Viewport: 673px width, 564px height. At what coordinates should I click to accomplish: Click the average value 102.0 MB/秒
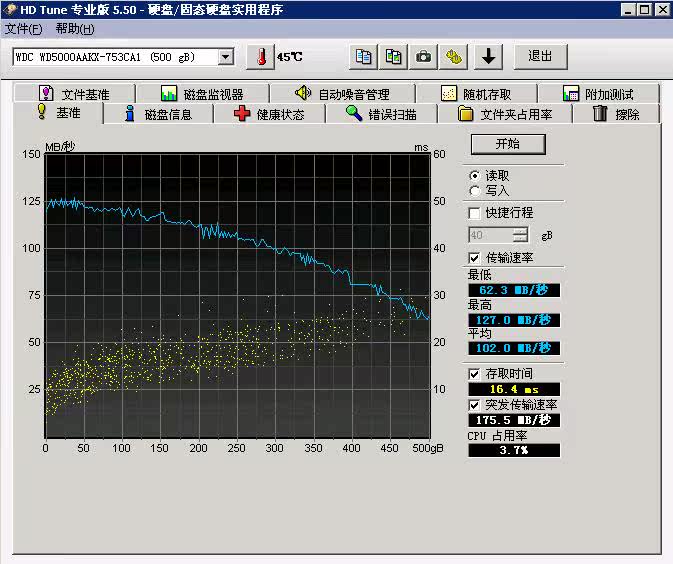pyautogui.click(x=514, y=348)
